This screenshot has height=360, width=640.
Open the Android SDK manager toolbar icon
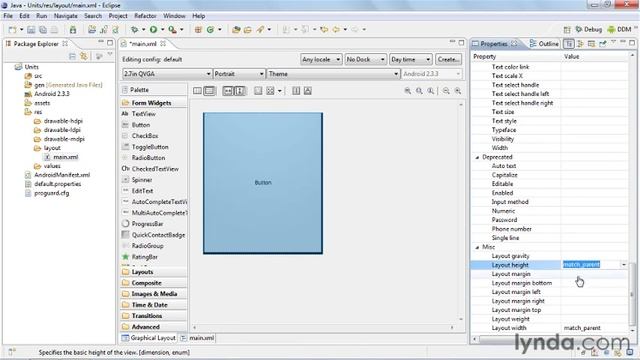(x=73, y=29)
